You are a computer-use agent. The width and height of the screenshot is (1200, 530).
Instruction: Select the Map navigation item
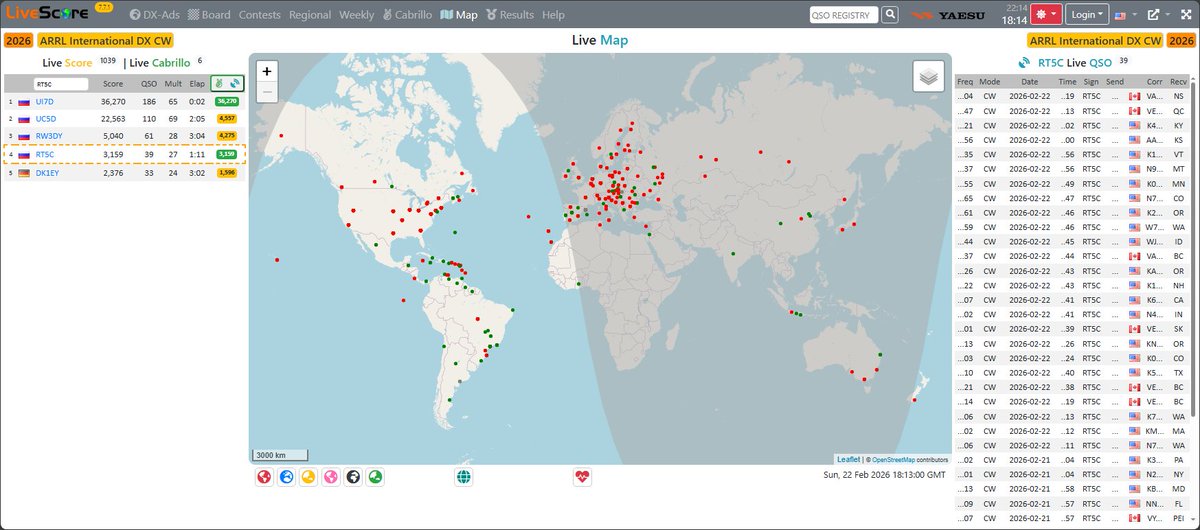click(x=459, y=15)
